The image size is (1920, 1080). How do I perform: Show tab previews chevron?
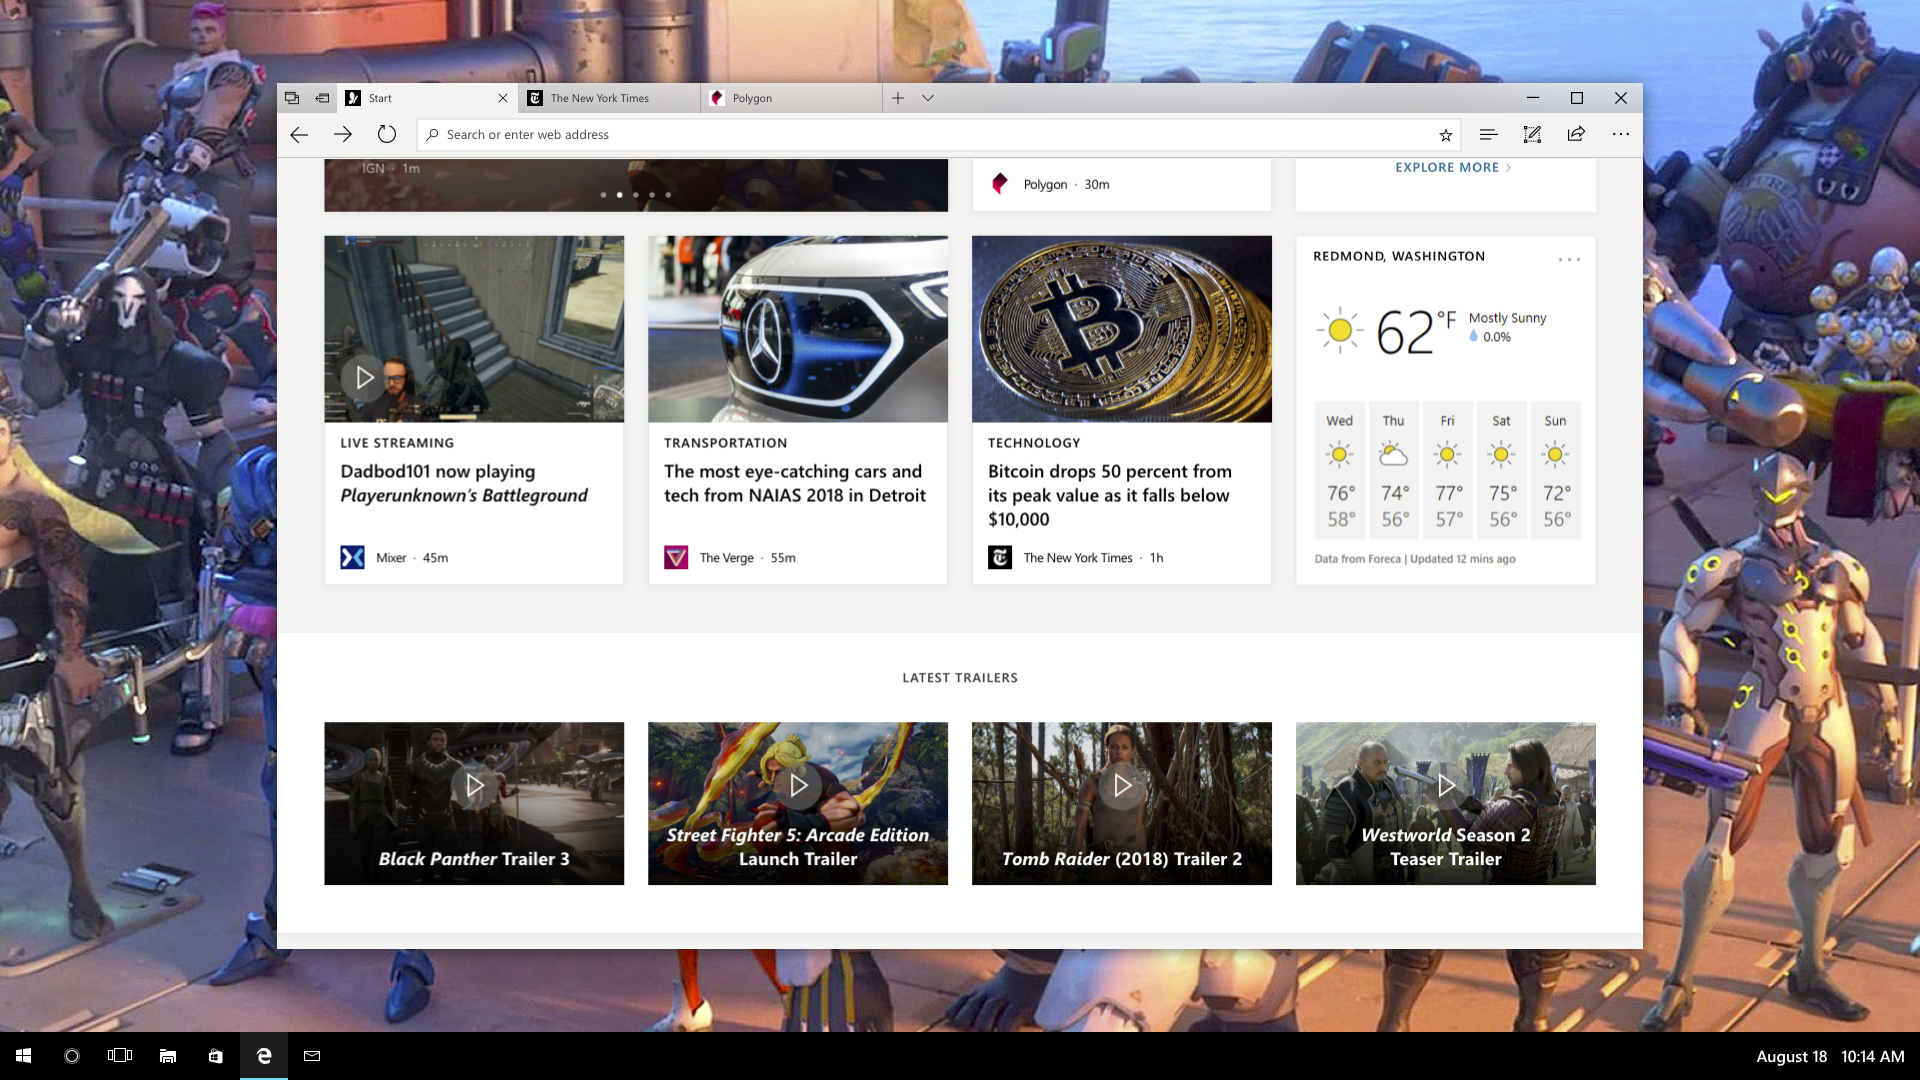928,98
